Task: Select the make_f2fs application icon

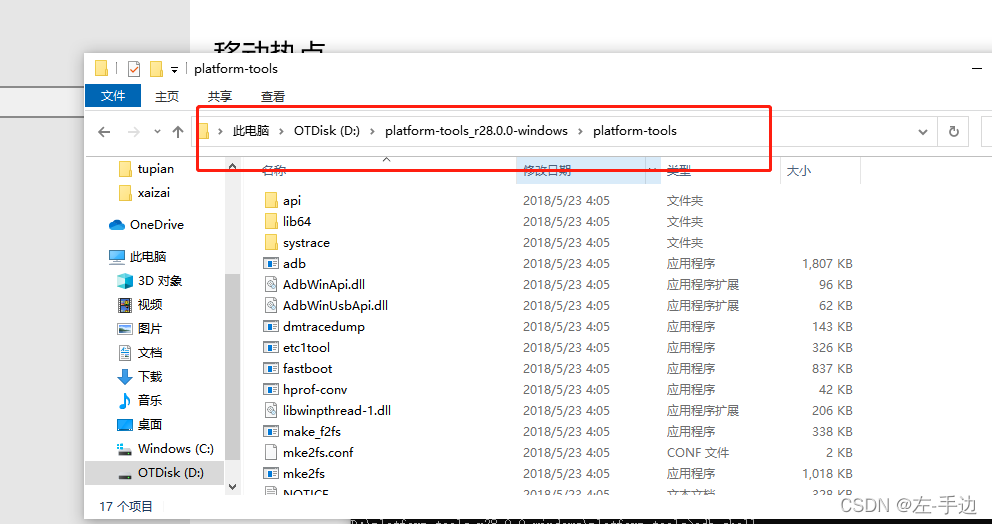Action: (x=271, y=430)
